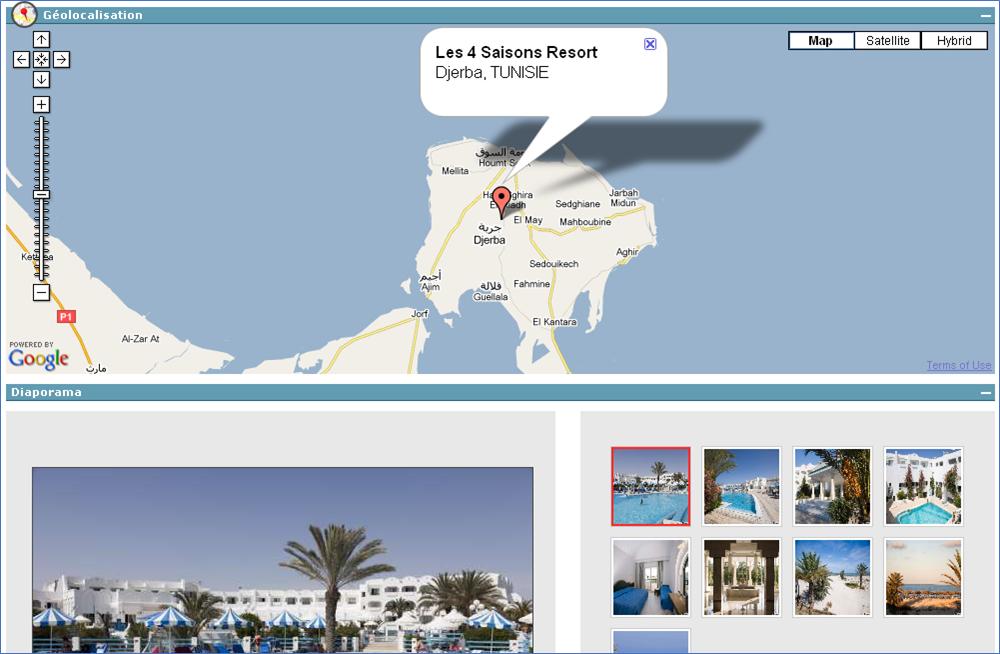The height and width of the screenshot is (654, 1000).
Task: Select the sunset beach thumbnail
Action: click(x=923, y=577)
